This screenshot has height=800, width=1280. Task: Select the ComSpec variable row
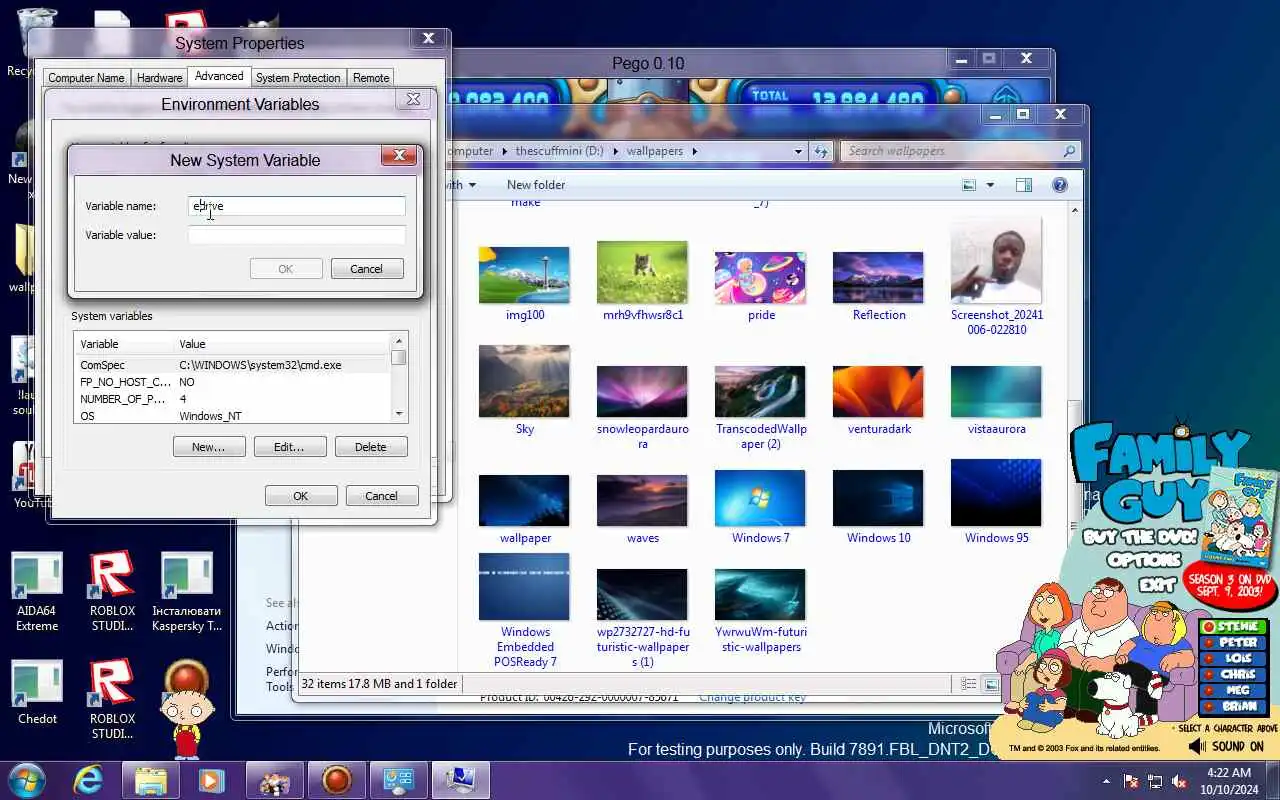[x=233, y=365]
